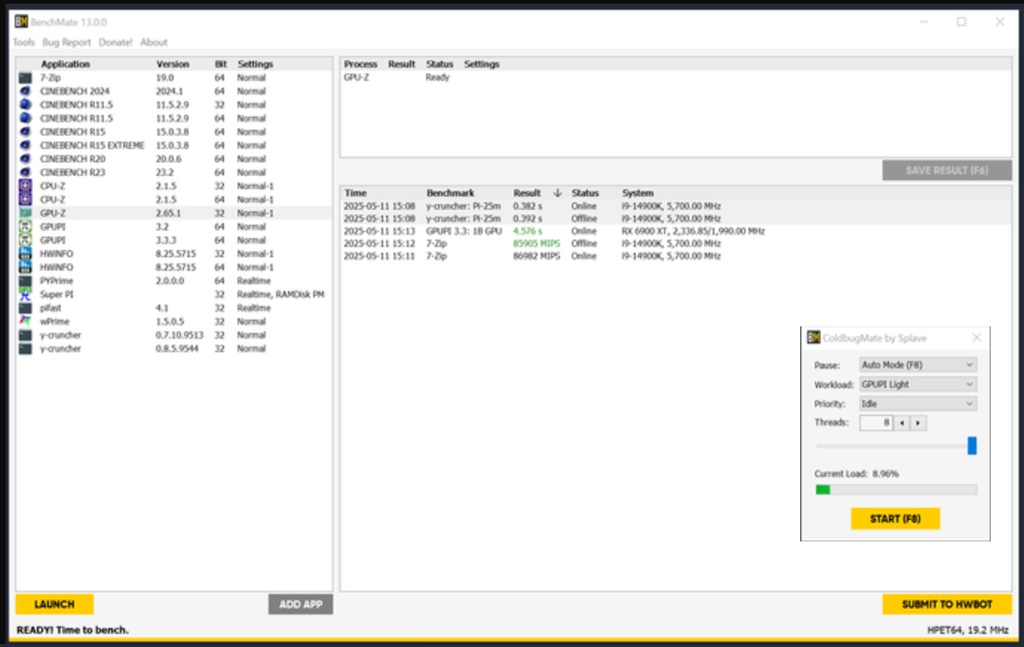The image size is (1024, 647).
Task: Click the START (F8) button
Action: [x=895, y=518]
